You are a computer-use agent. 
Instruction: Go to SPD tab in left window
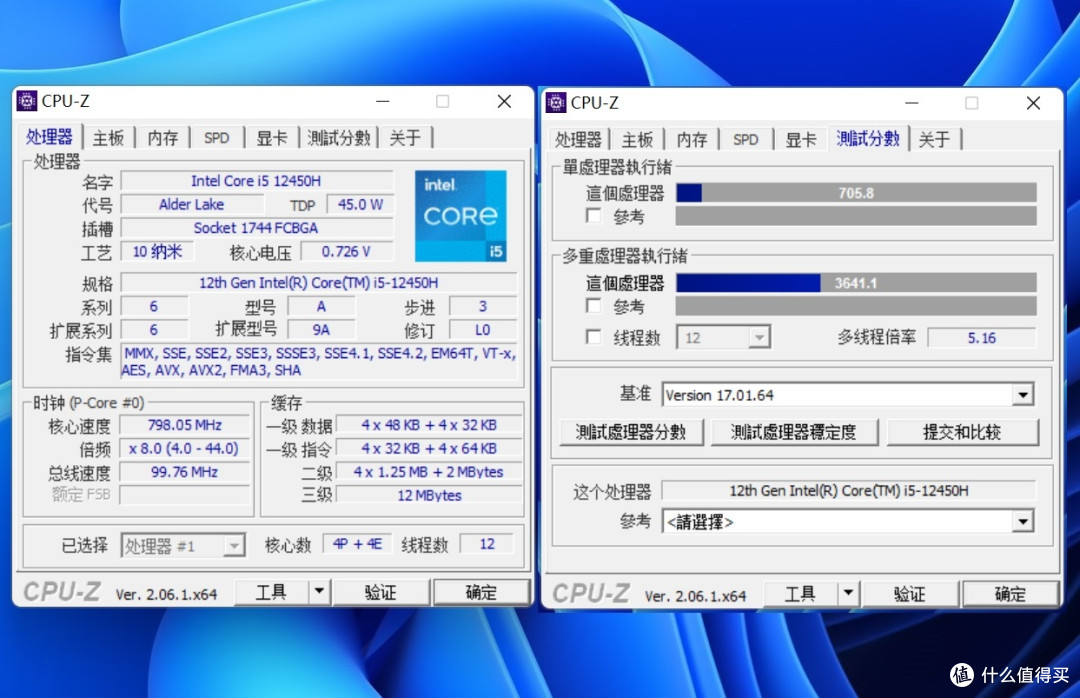(216, 138)
